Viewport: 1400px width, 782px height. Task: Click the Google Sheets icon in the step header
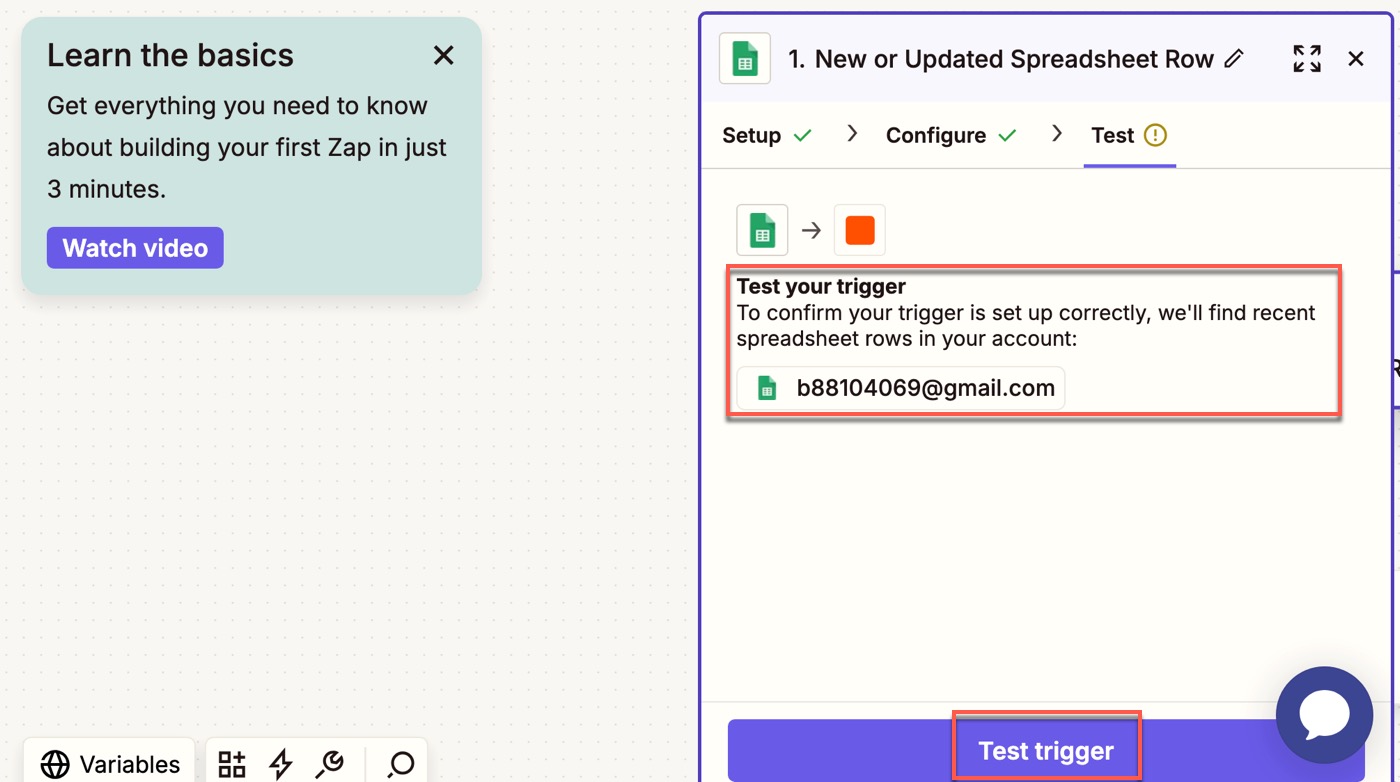745,58
